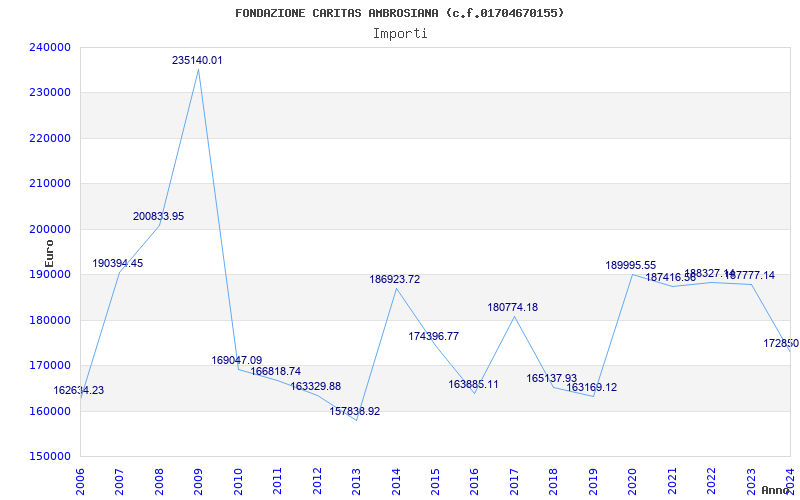Select the 163329.88 data label
Viewport: 800px width, 500px height.
(315, 386)
